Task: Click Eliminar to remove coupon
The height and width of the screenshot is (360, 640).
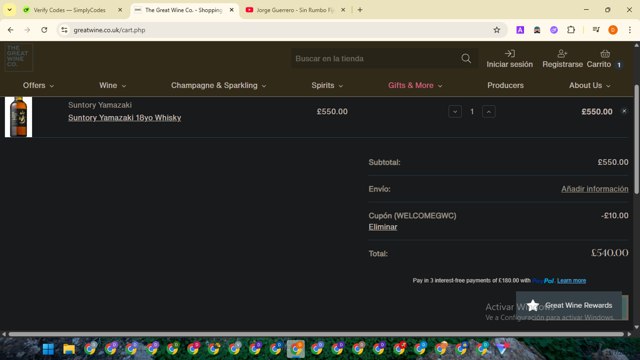Action: 382,227
